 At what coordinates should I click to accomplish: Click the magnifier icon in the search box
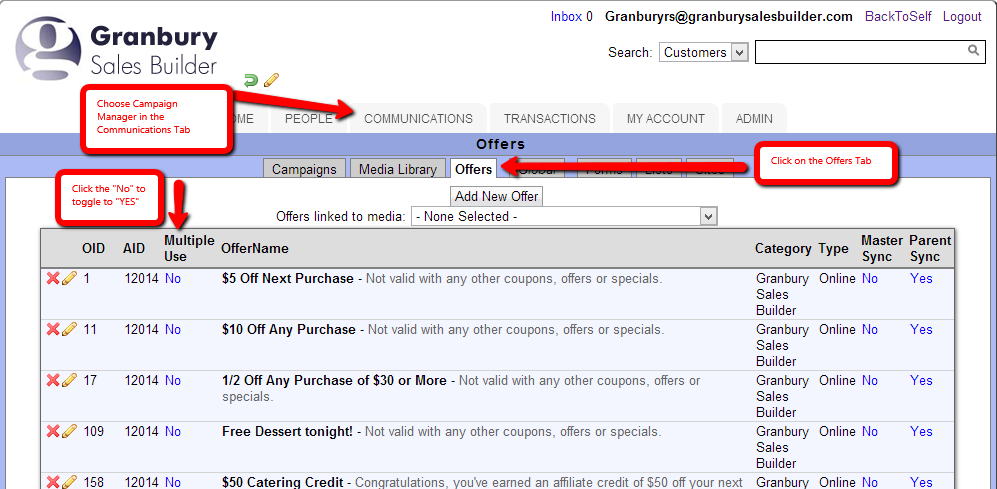pyautogui.click(x=973, y=50)
